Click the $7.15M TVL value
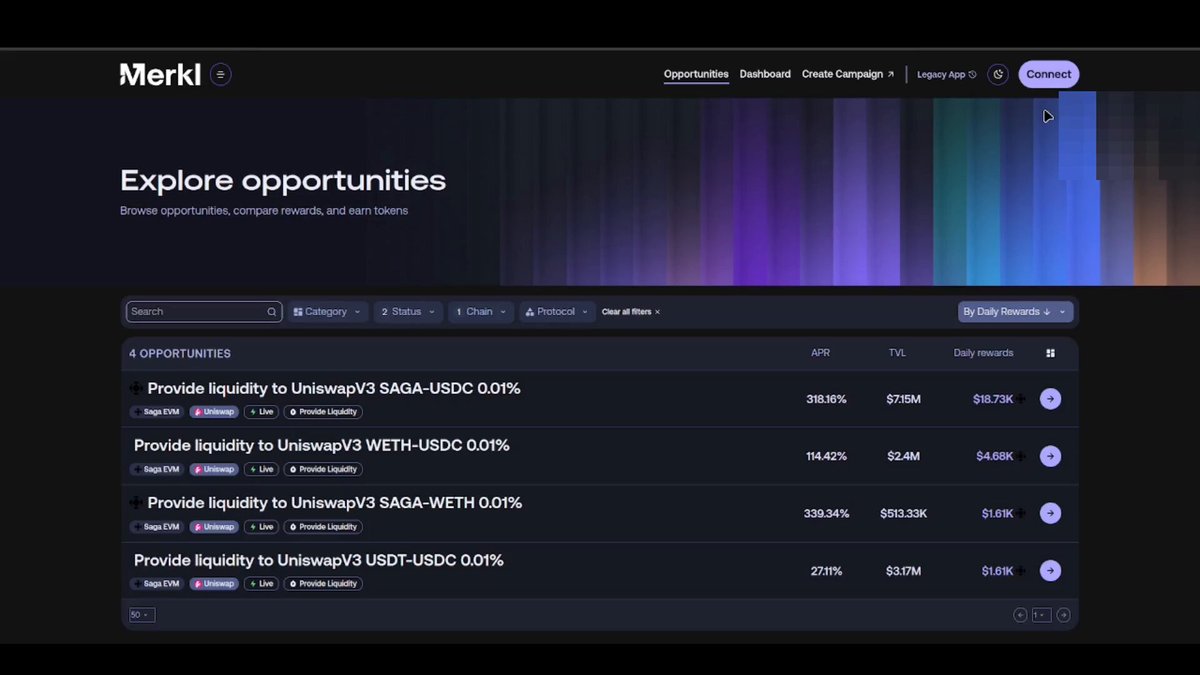1200x675 pixels. point(903,399)
